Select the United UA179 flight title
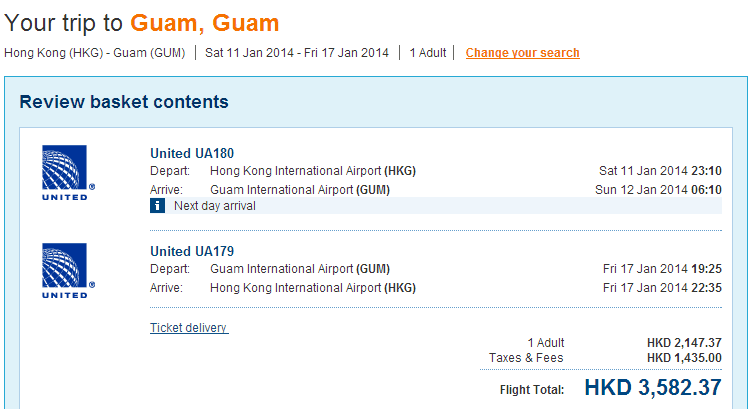Image resolution: width=754 pixels, height=409 pixels. click(192, 251)
